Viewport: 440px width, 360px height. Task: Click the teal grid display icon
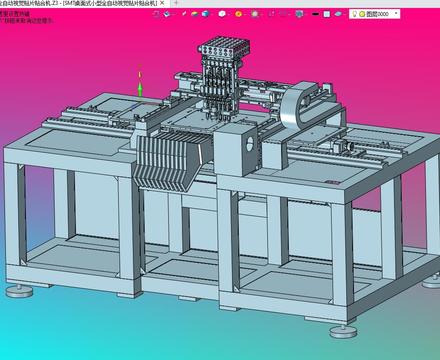(300, 14)
